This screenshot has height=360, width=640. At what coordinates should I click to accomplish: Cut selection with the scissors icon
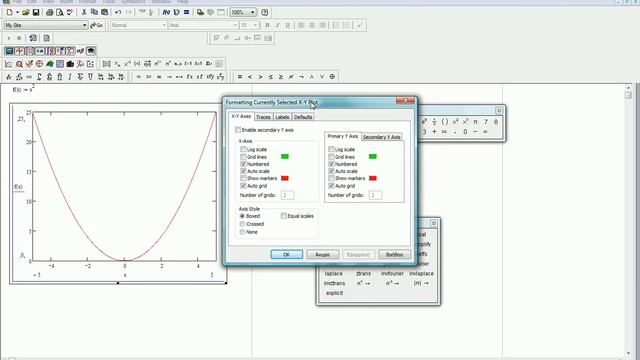[x=84, y=12]
